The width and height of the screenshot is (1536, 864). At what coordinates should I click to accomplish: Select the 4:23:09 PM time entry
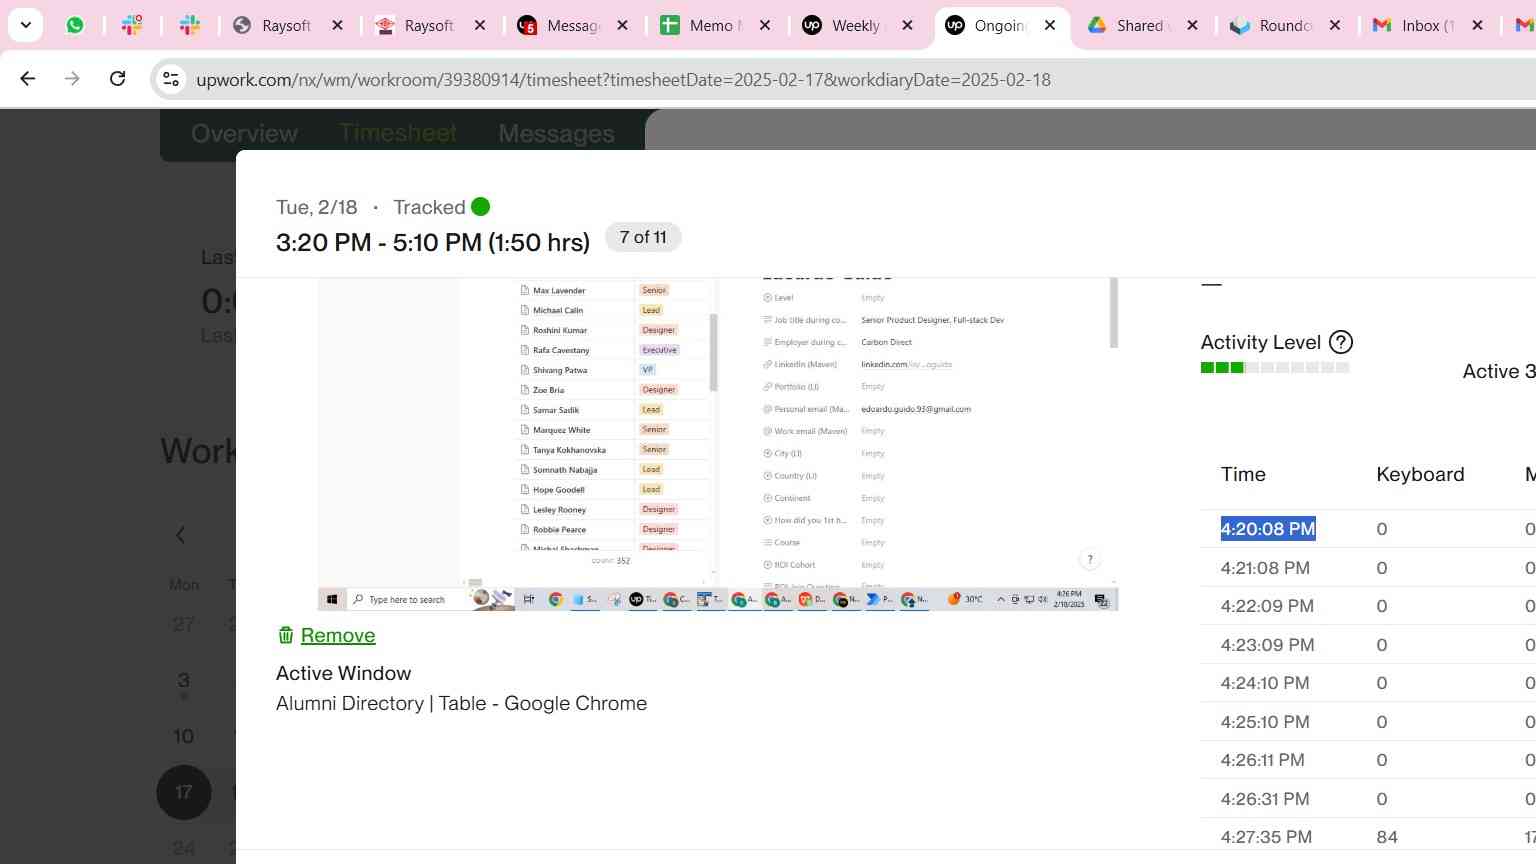coord(1267,645)
